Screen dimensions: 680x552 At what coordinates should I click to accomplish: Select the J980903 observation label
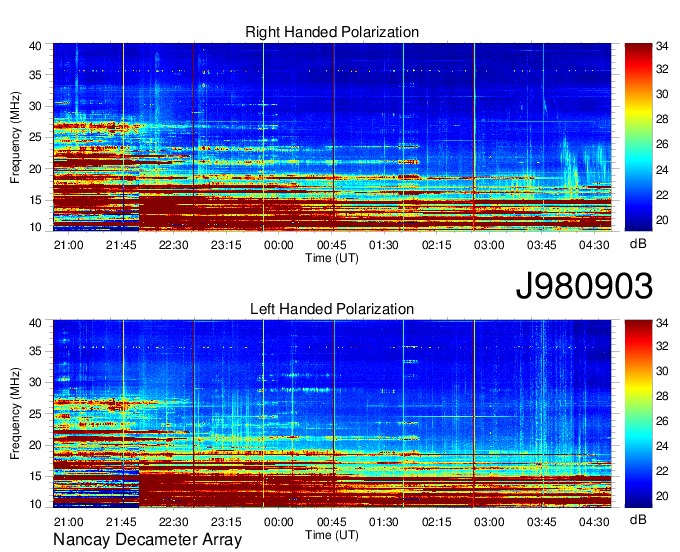click(x=584, y=285)
